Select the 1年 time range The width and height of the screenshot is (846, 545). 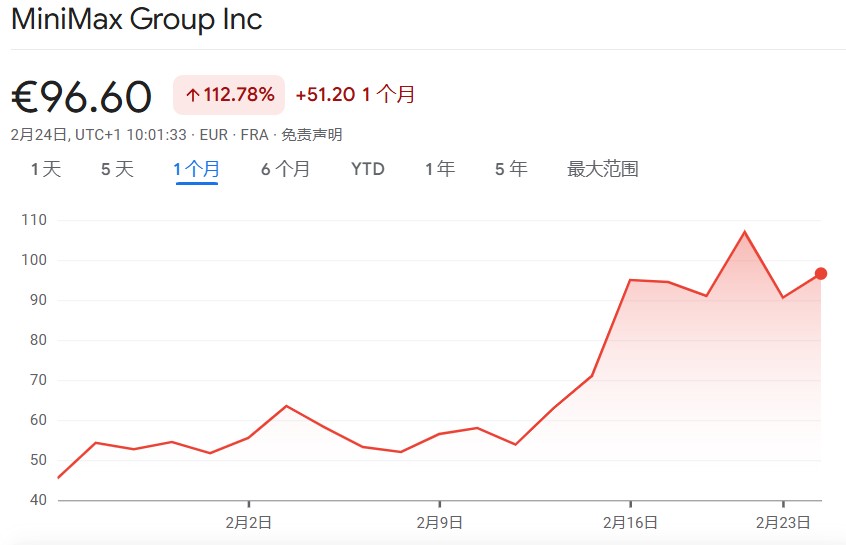tap(440, 169)
